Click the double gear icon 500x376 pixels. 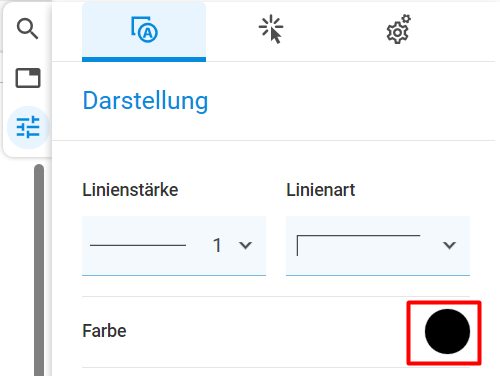399,29
